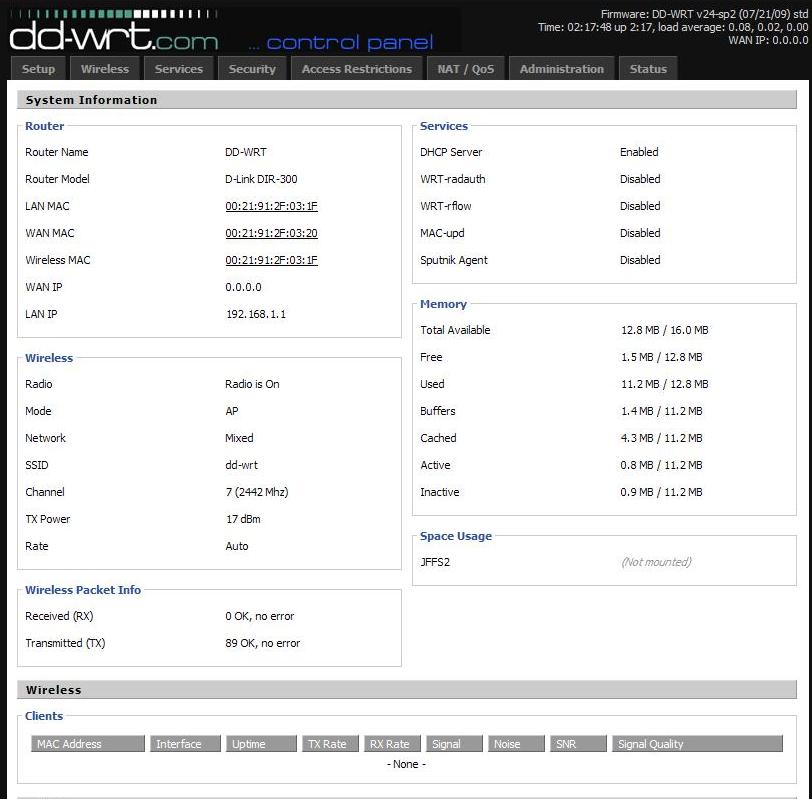
Task: Click the Wireless MAC address link
Action: coord(271,260)
